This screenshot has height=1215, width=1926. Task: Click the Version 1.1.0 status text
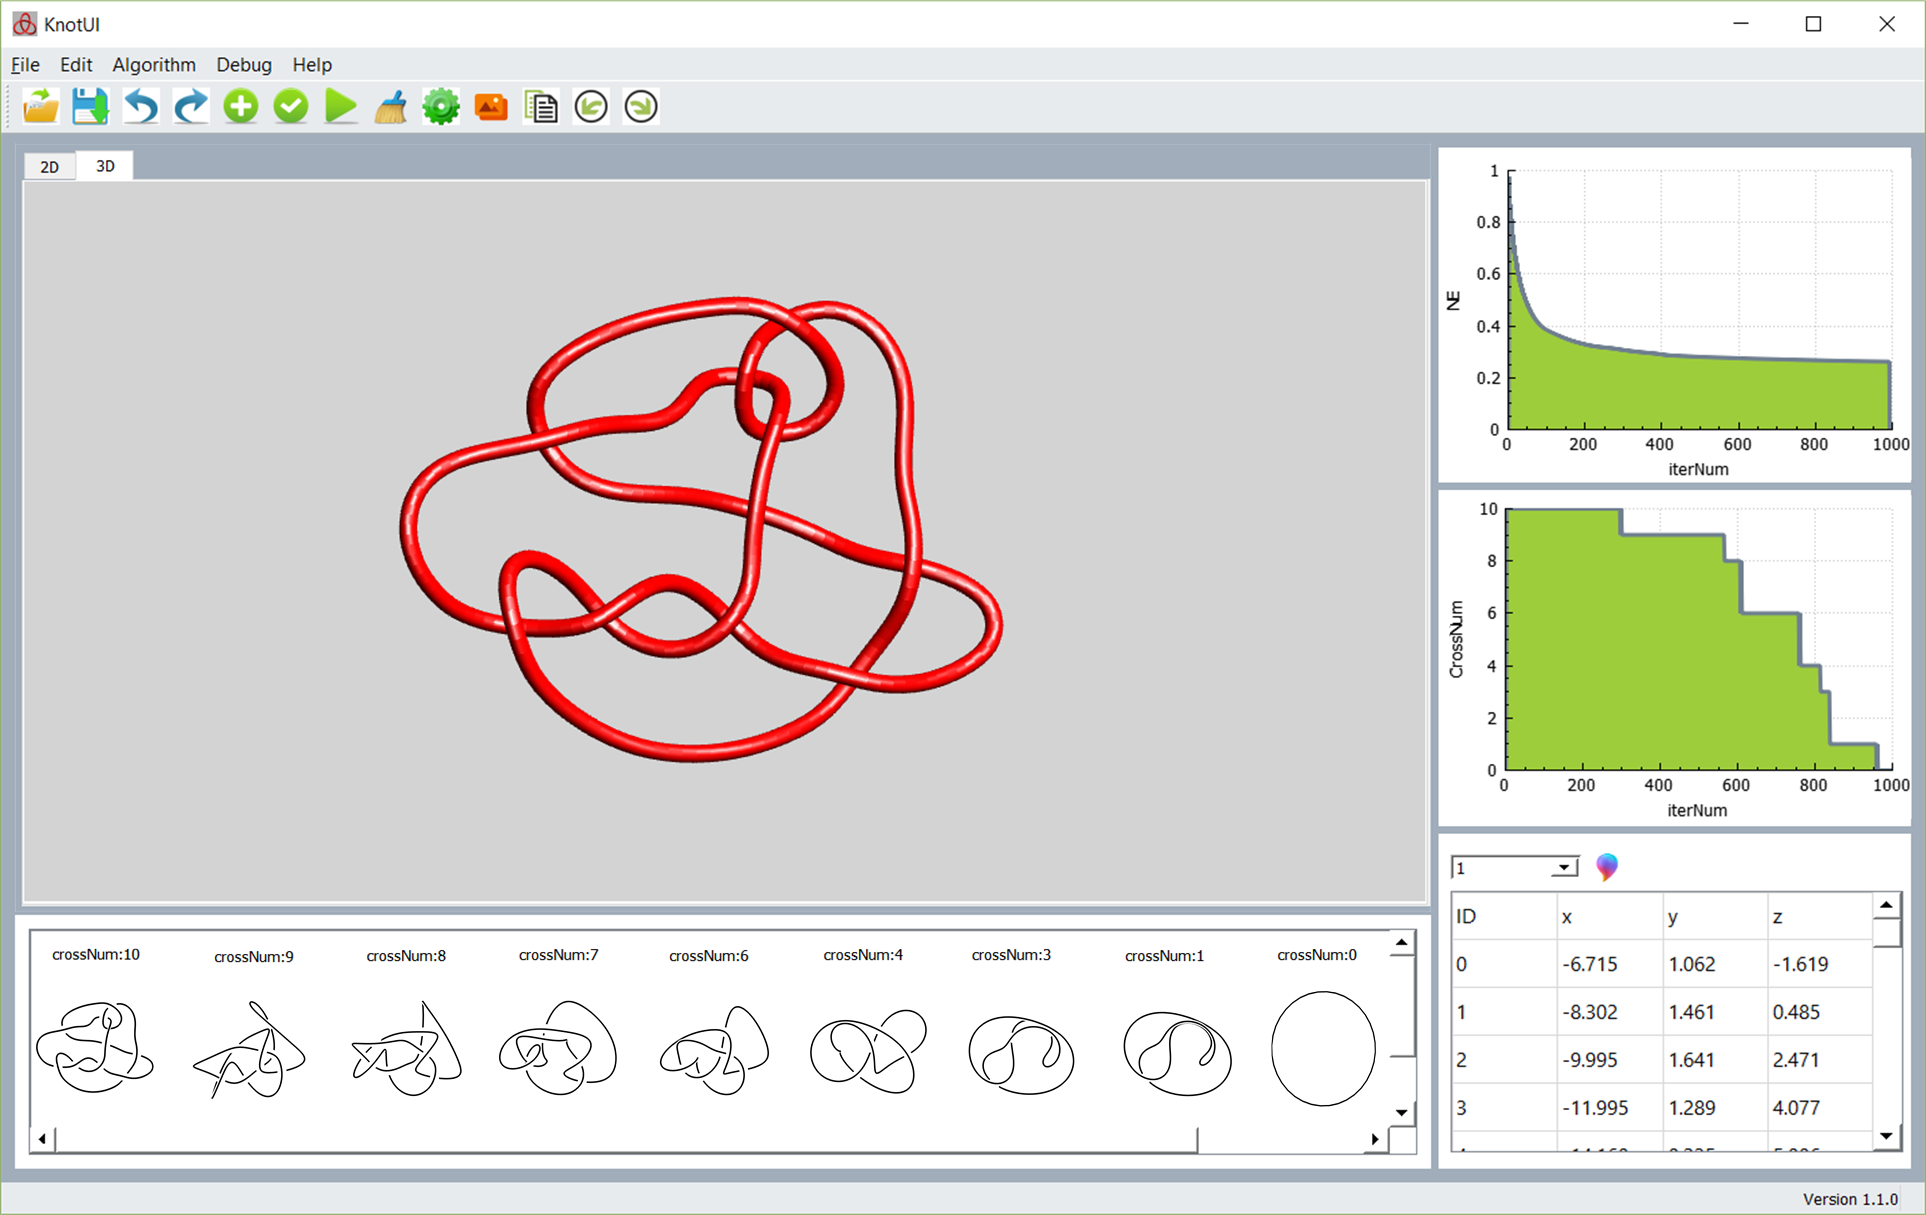tap(1850, 1199)
